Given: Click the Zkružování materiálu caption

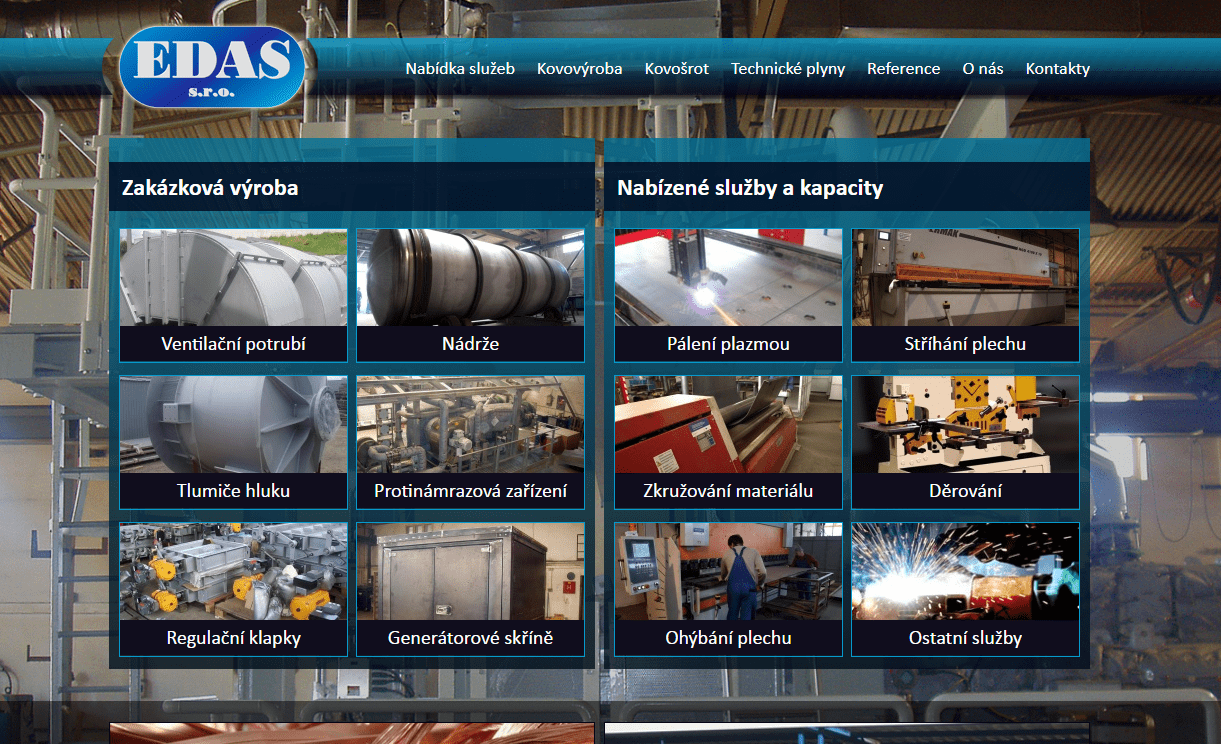Looking at the screenshot, I should [728, 491].
